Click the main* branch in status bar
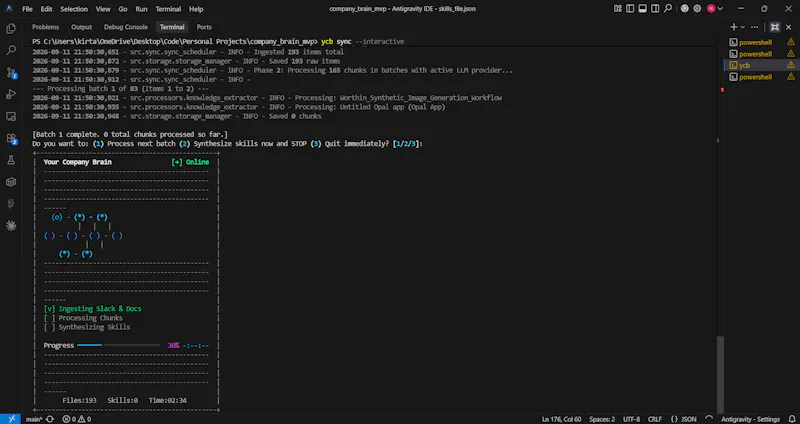The width and height of the screenshot is (800, 424). click(x=34, y=419)
